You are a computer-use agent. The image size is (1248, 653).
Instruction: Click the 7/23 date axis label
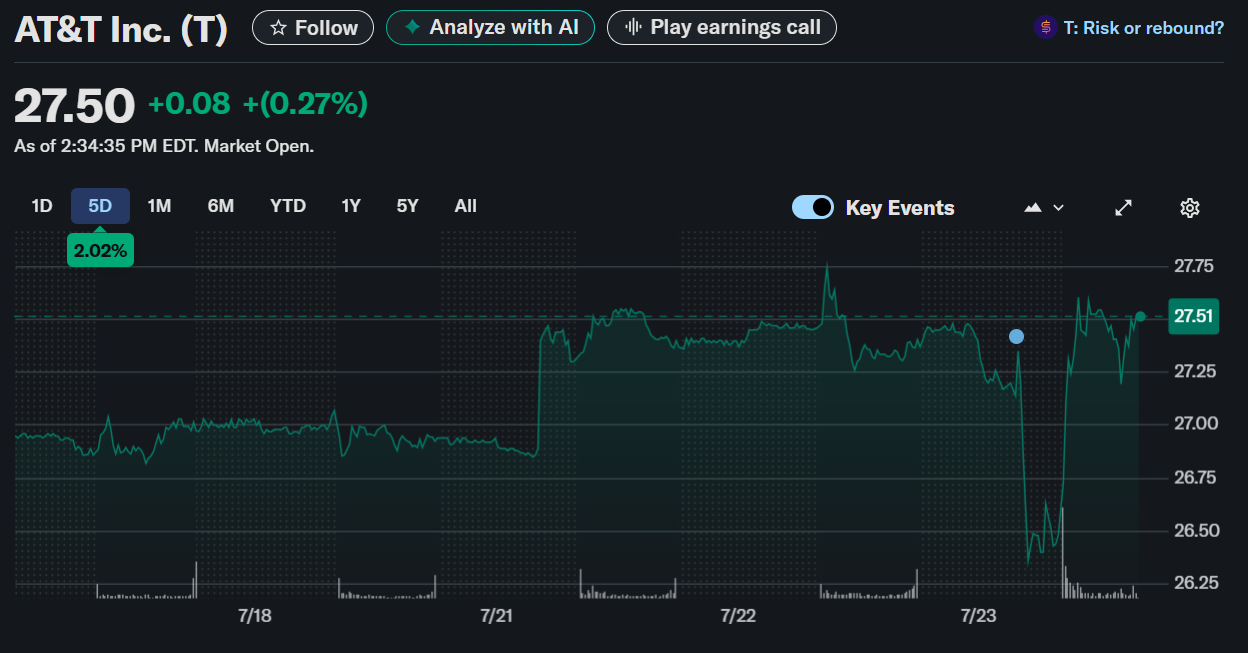pyautogui.click(x=979, y=616)
